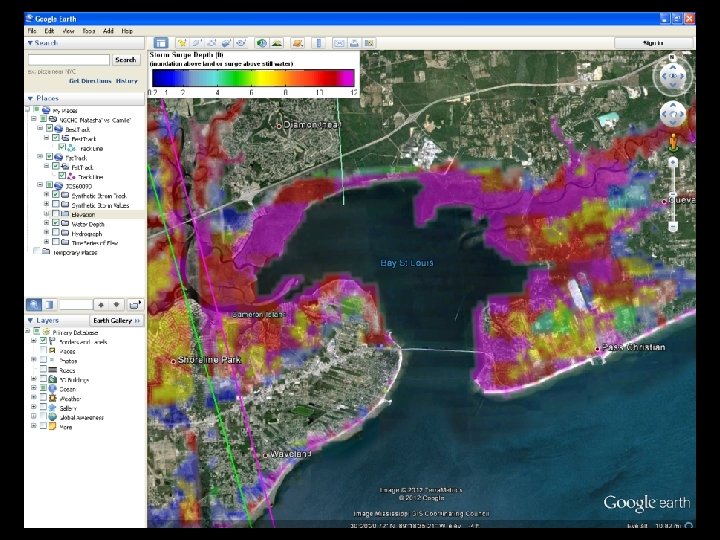
Task: Collapse the Layers panel triangle
Action: pyautogui.click(x=30, y=321)
